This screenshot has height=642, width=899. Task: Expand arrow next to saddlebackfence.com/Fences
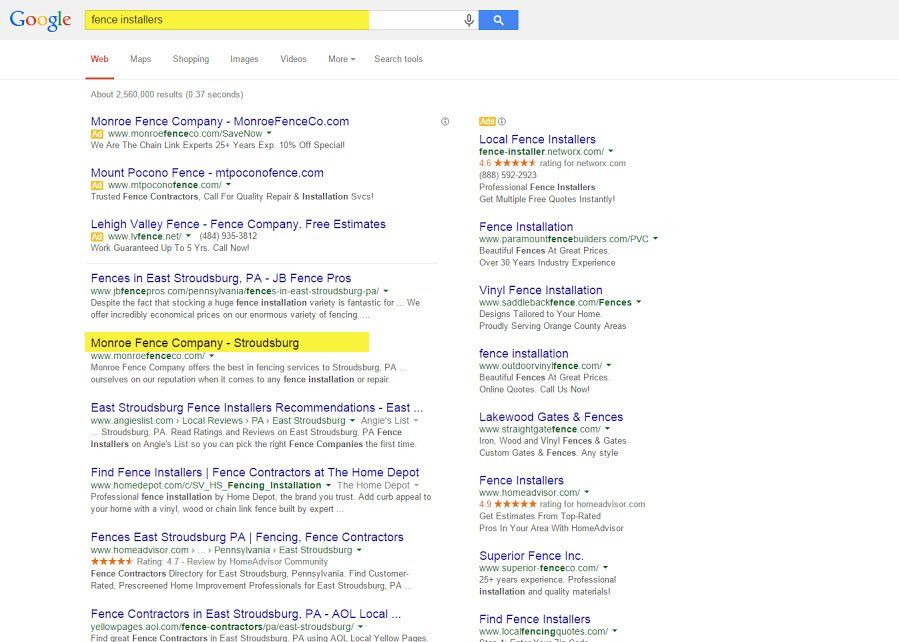coord(639,303)
